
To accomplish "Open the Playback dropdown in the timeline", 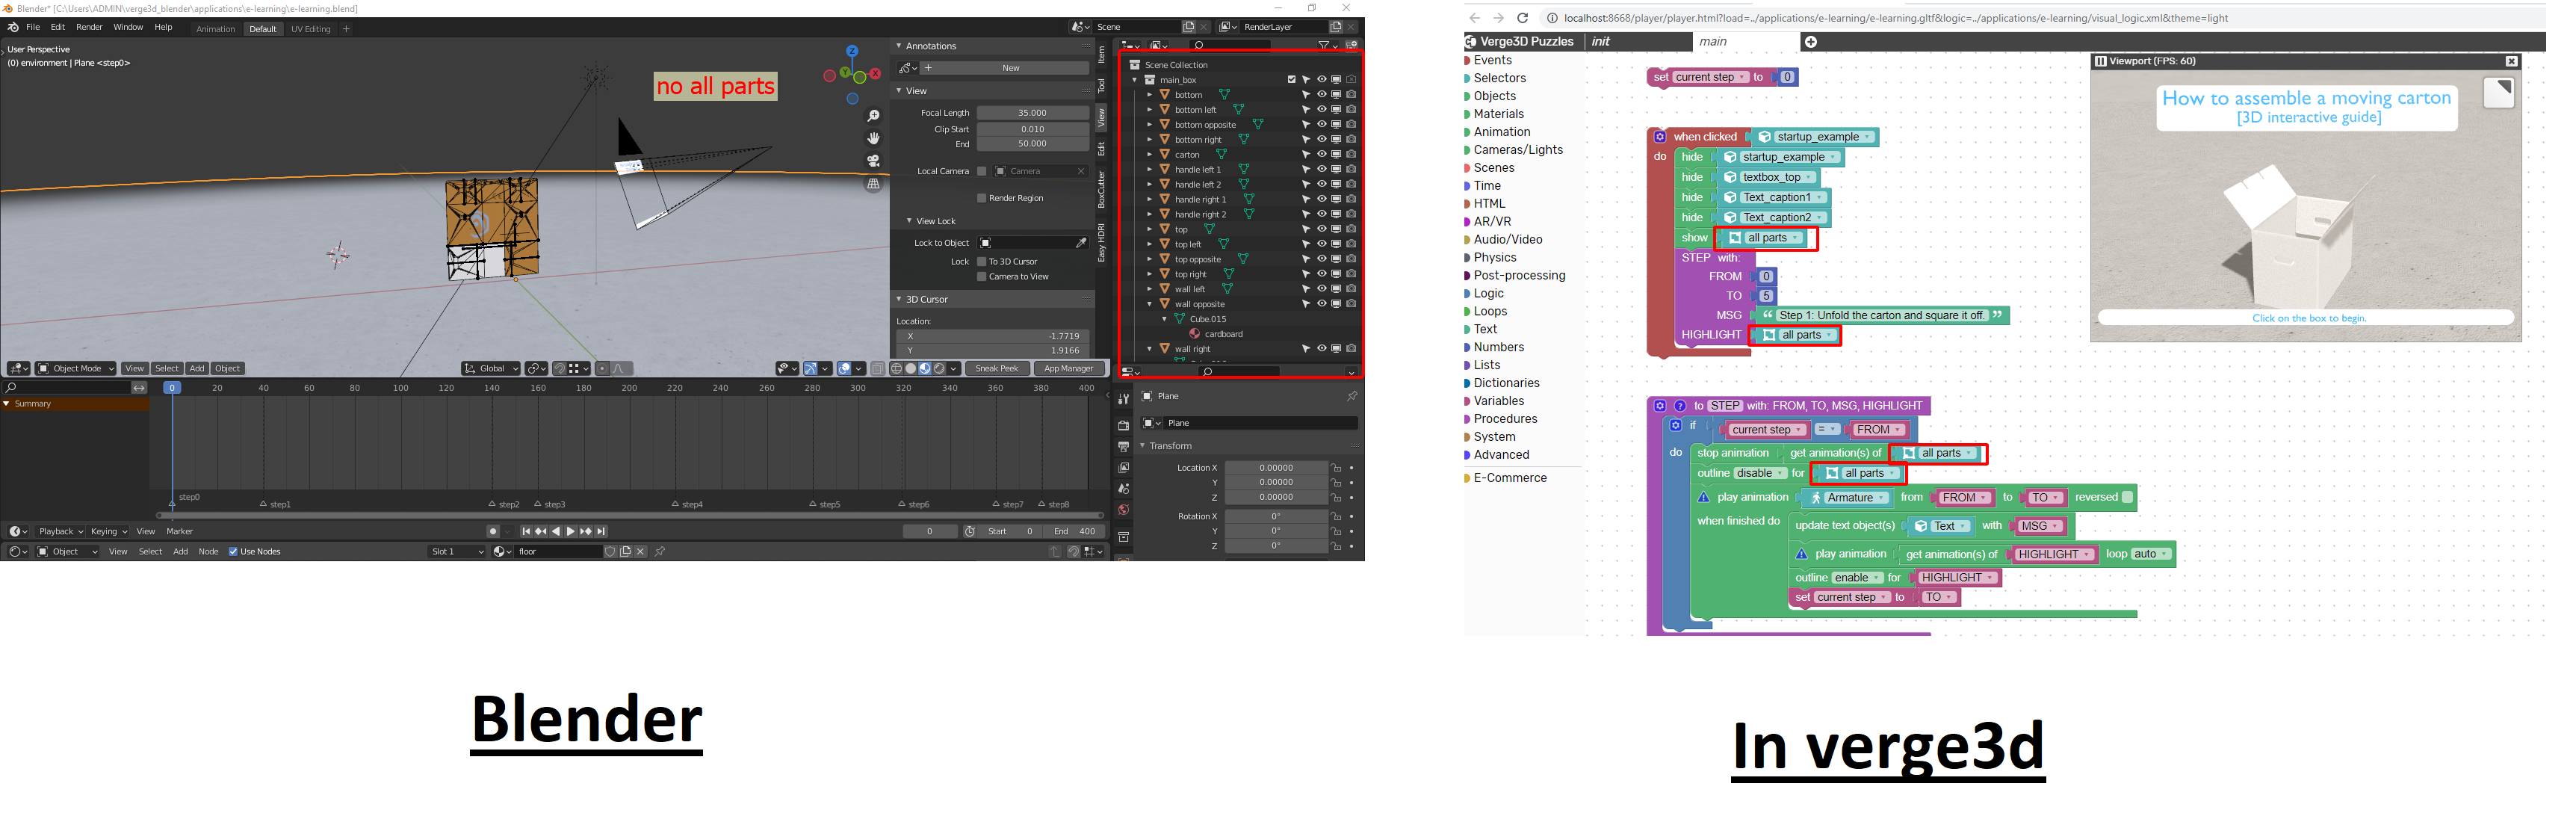I will click(60, 532).
